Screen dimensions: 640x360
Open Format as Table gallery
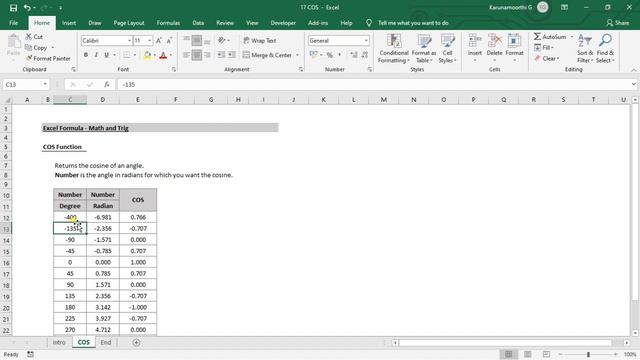(x=424, y=48)
